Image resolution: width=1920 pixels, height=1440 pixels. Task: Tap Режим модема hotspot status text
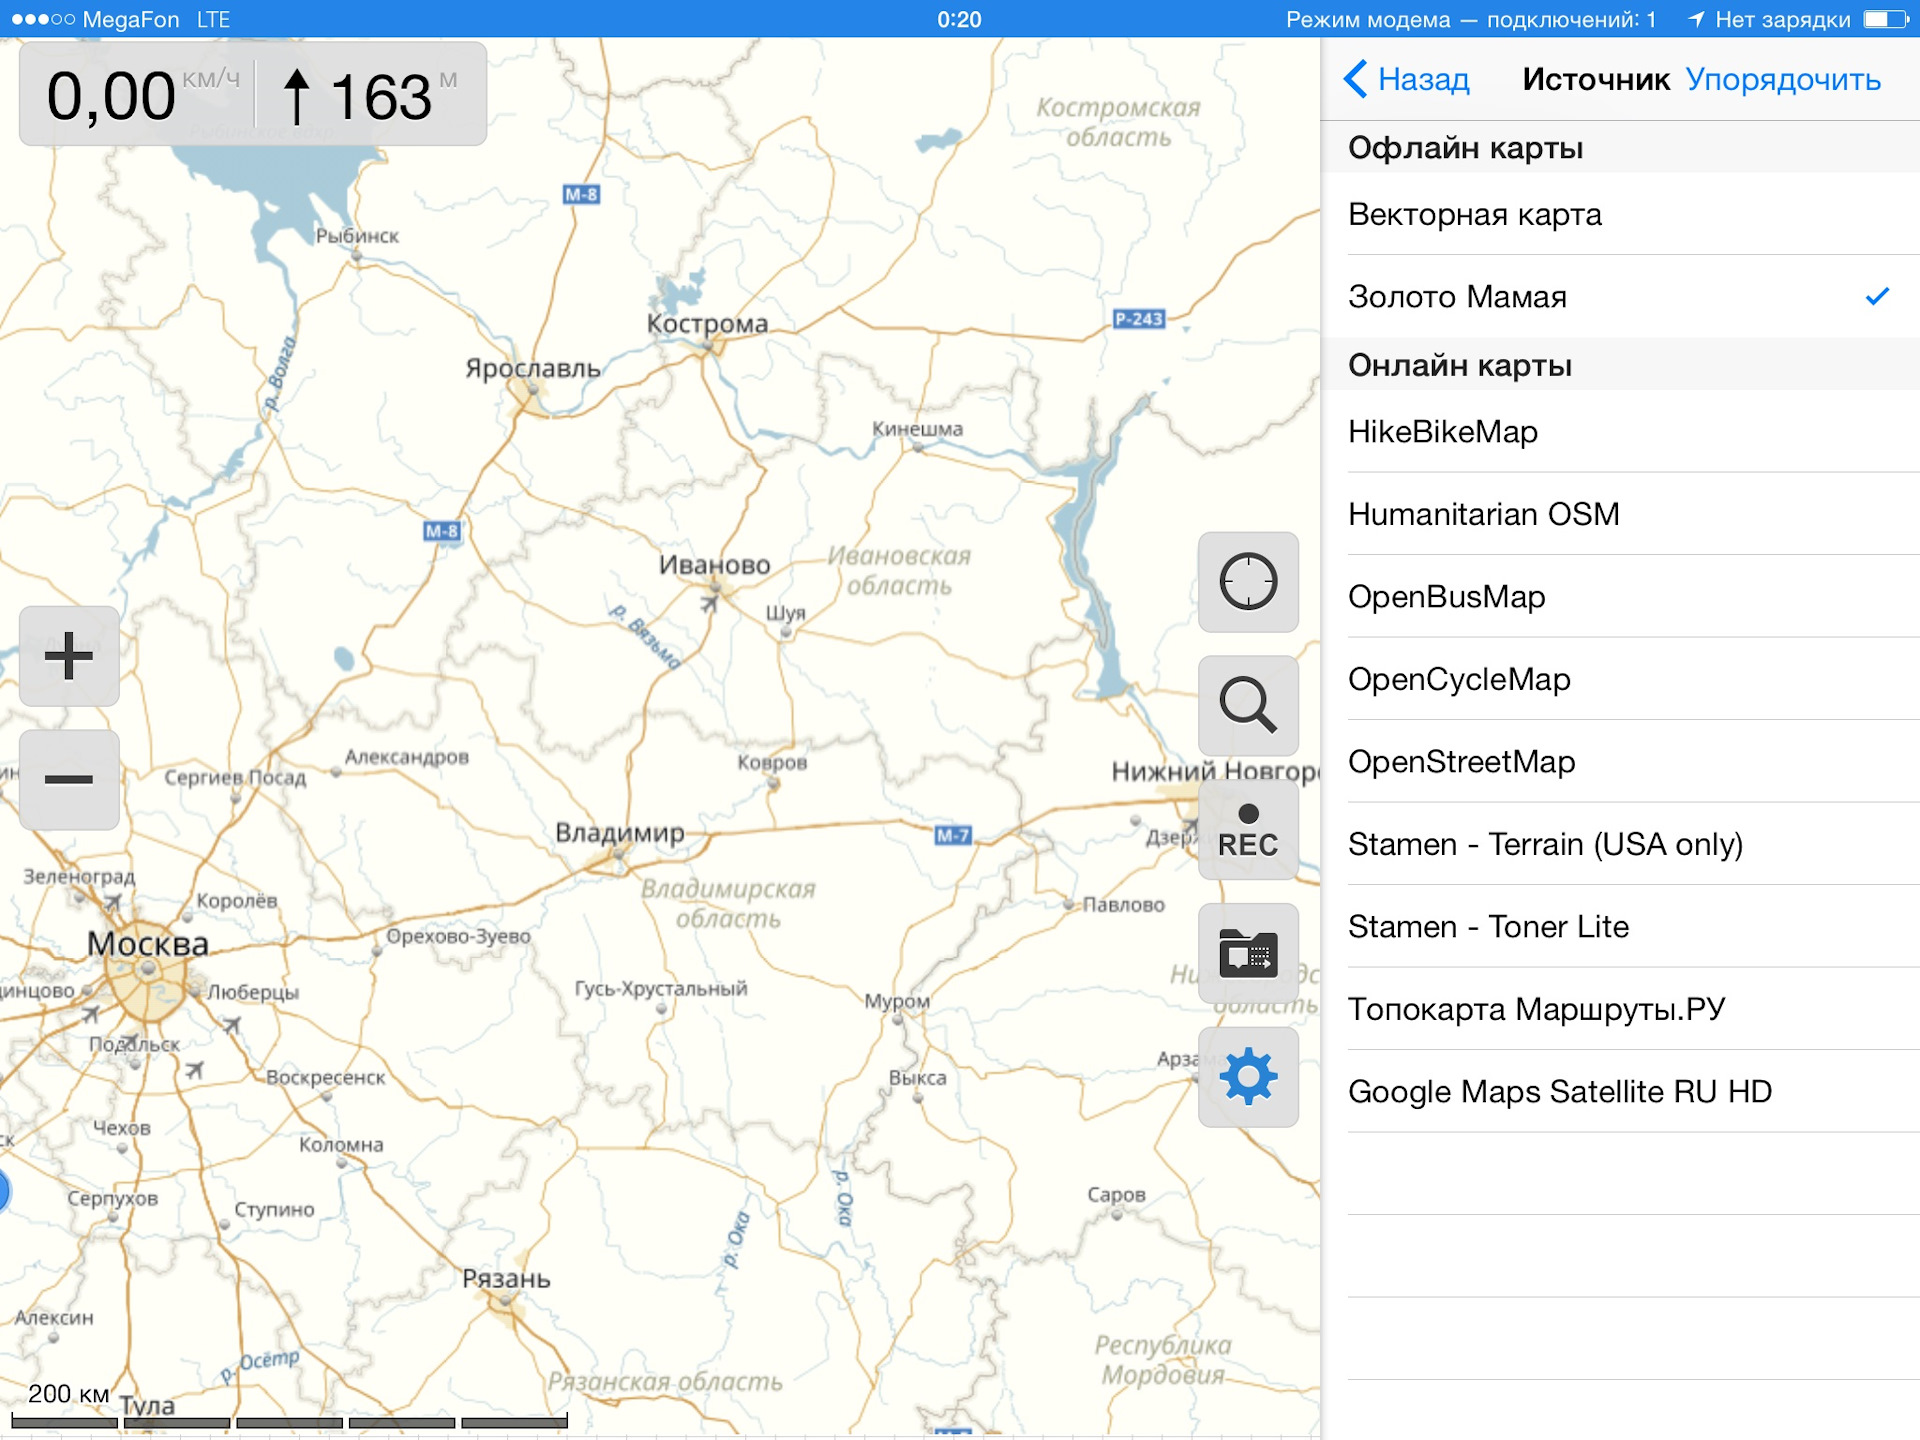(1470, 19)
